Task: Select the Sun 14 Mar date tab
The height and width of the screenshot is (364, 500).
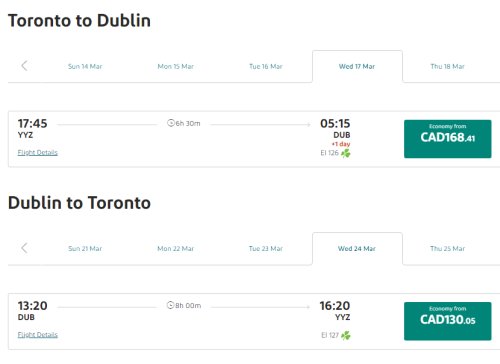Action: (85, 66)
